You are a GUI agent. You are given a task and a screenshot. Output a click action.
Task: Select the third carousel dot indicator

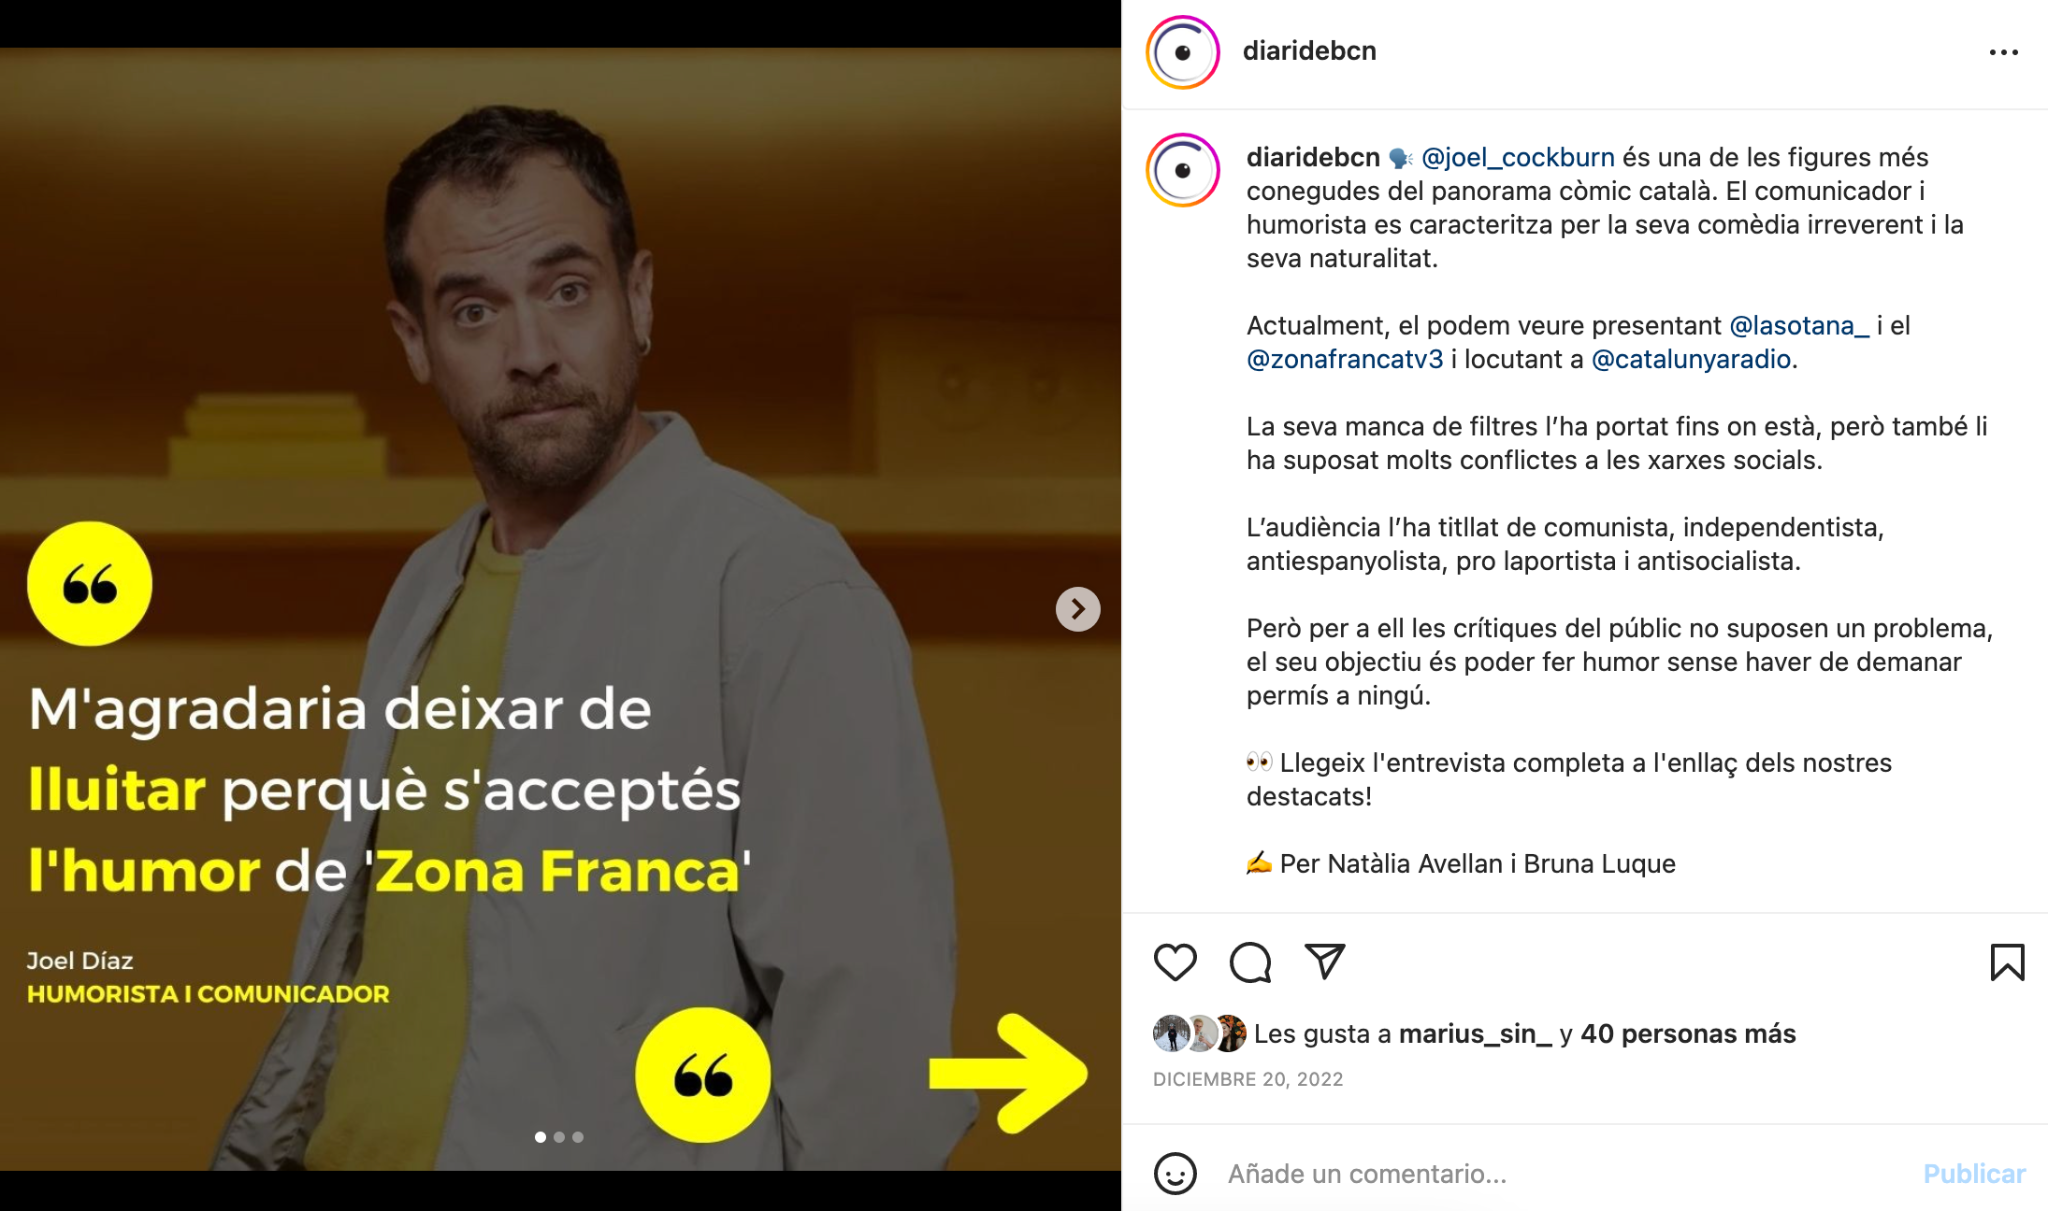578,1137
